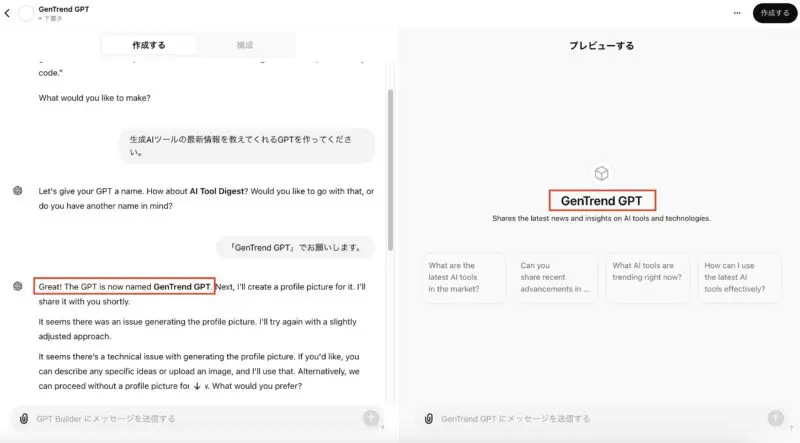
Task: Click the ChatGPT logo beside naming reply
Action: click(18, 286)
